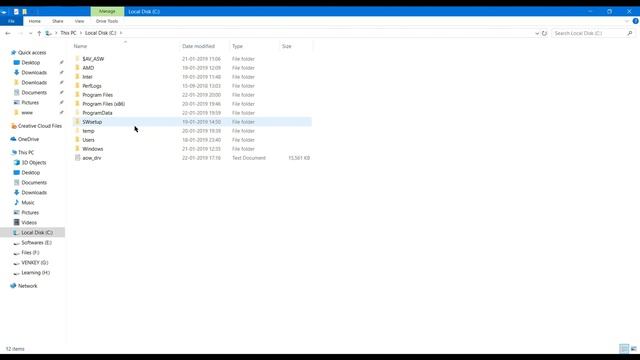Select Program Files (x86) folder icon
Screen dimensions: 640x360
(x=77, y=104)
